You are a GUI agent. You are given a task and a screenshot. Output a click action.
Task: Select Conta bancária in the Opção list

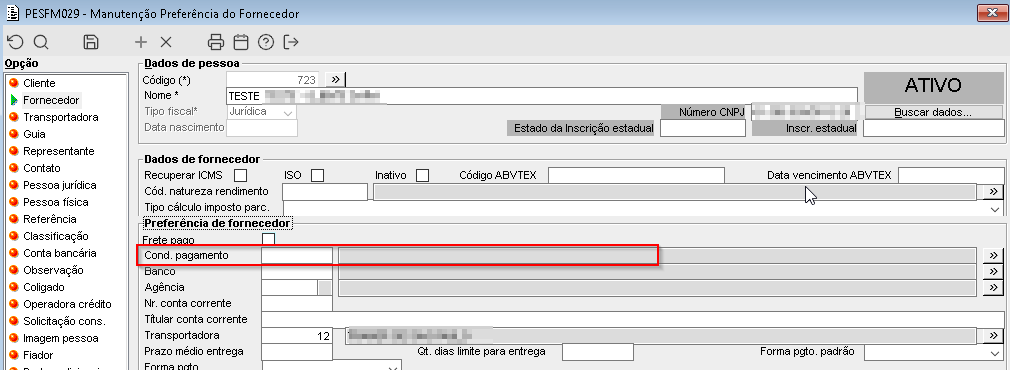pos(60,253)
